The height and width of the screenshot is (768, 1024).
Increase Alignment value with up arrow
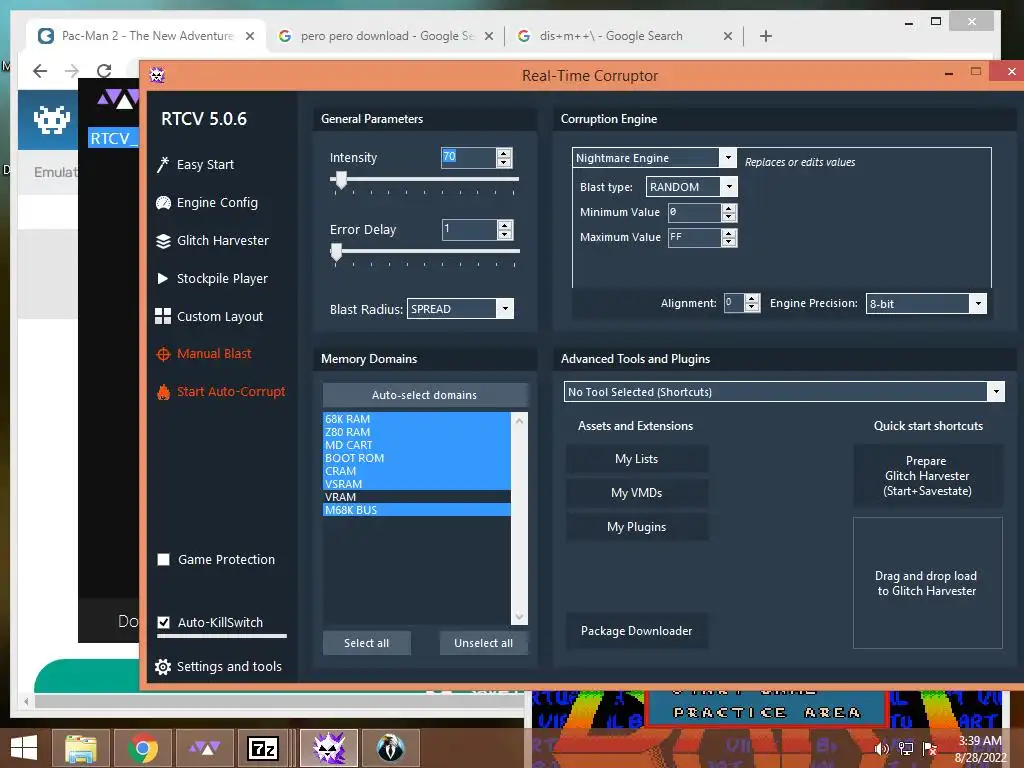752,299
